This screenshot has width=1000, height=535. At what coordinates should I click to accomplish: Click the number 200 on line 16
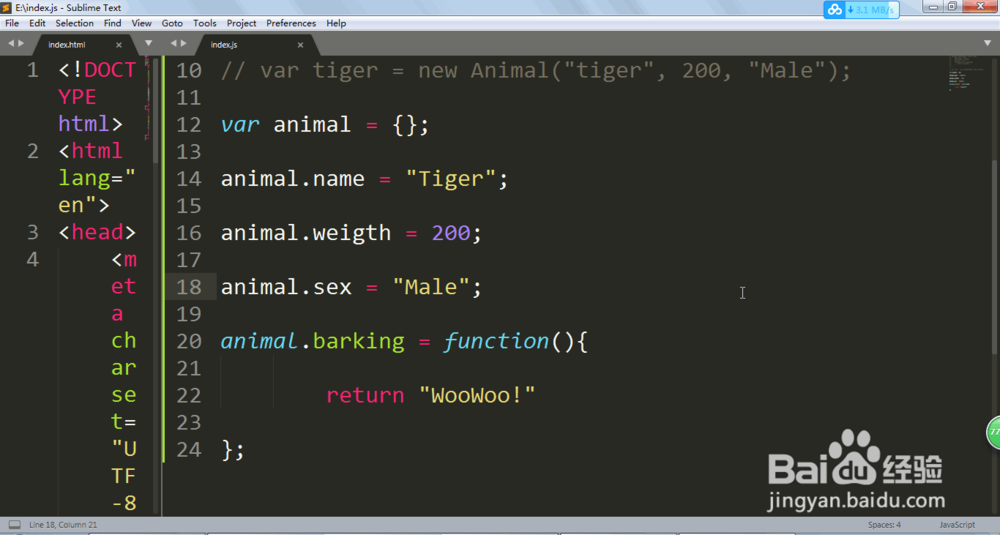(x=451, y=233)
